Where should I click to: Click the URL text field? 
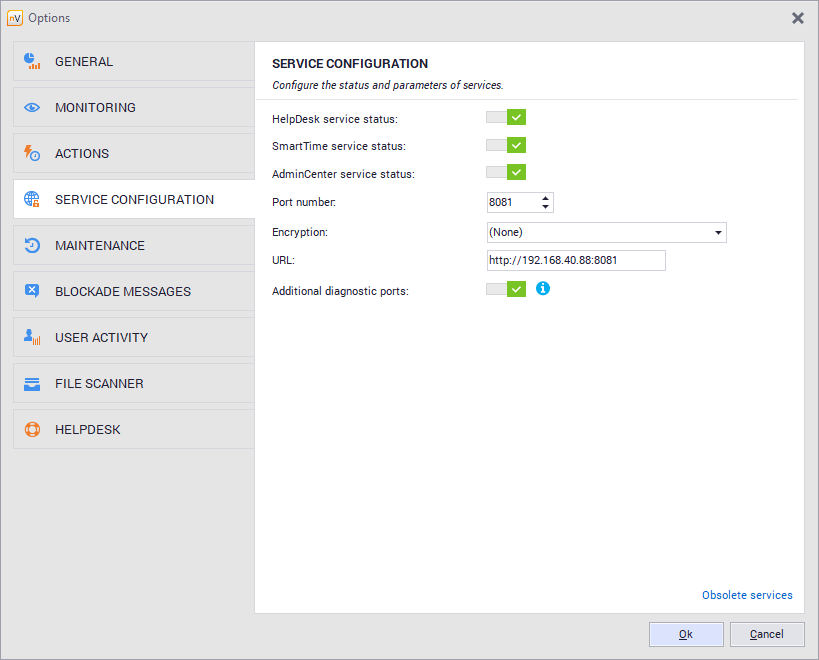pos(575,261)
